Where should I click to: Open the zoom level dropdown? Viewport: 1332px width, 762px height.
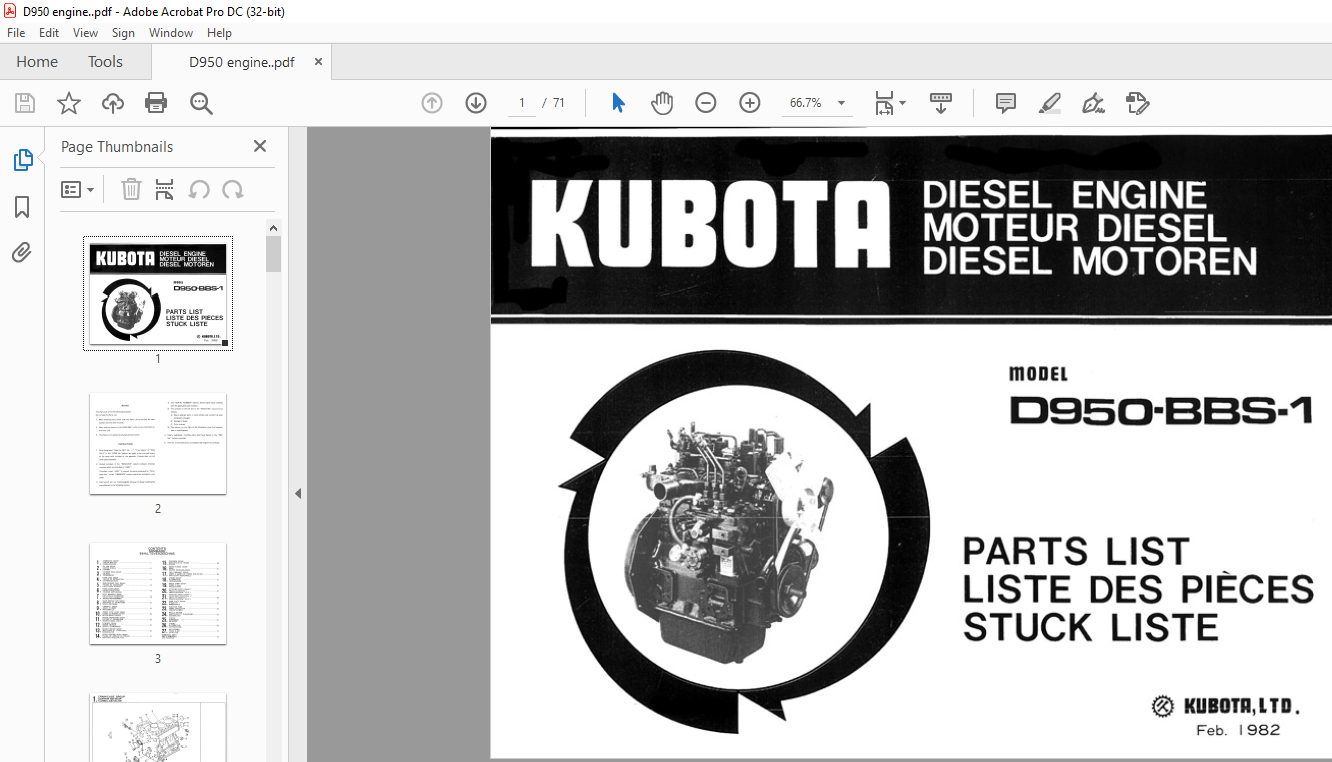[x=841, y=103]
